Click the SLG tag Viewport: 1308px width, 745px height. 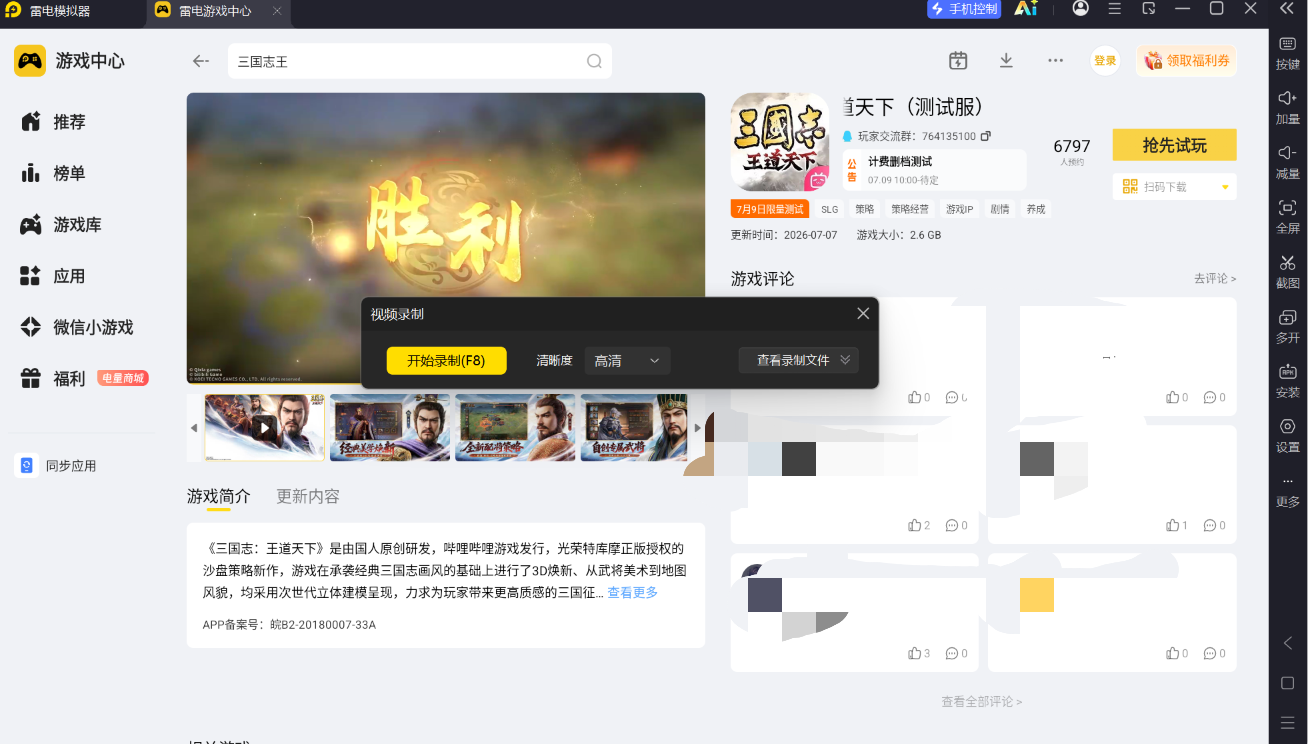830,210
